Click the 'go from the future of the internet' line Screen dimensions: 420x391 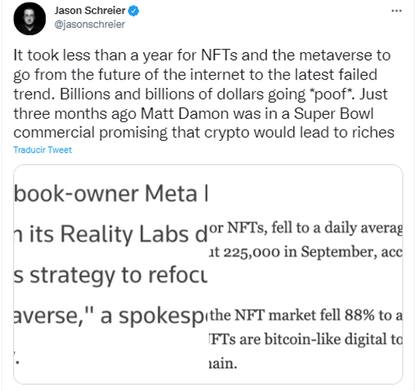(195, 75)
